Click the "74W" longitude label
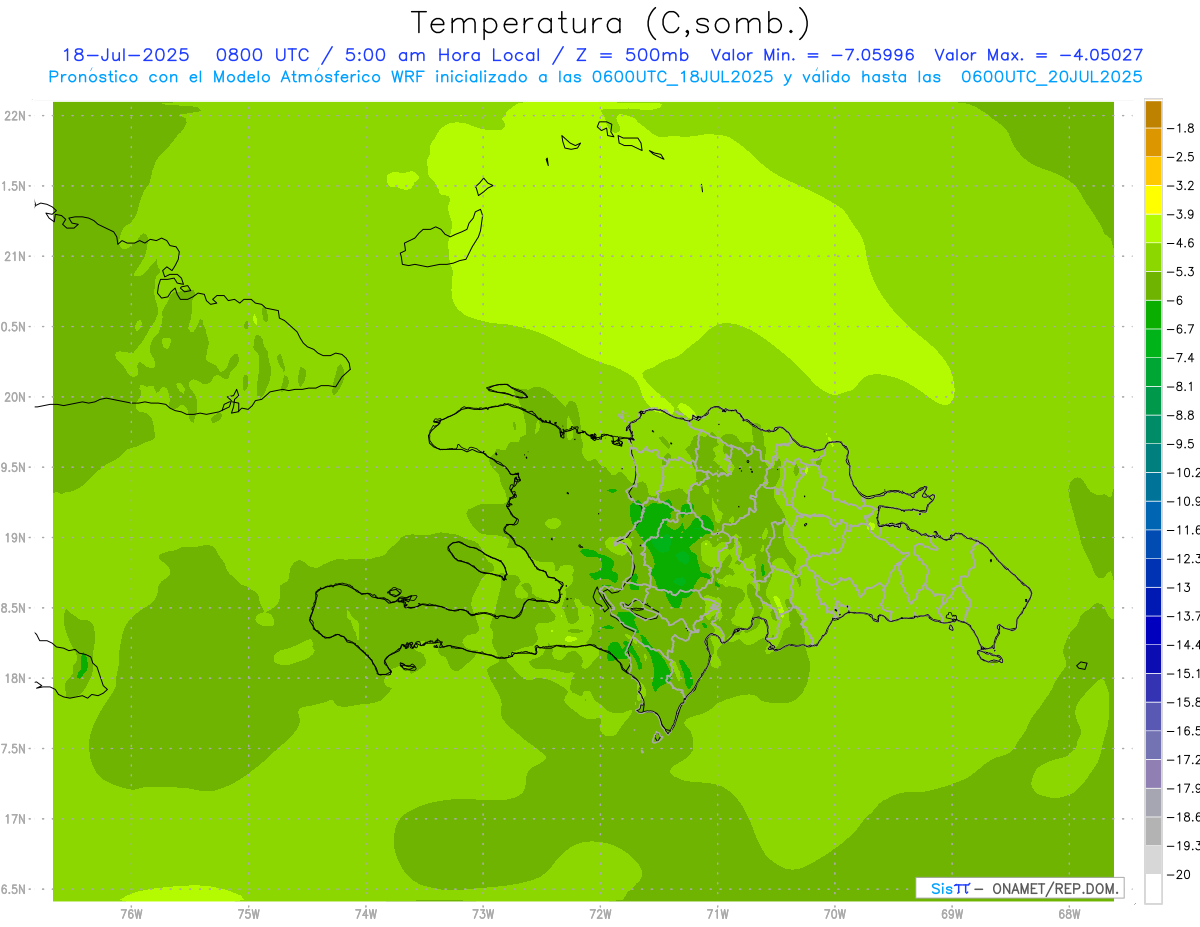Screen dimensions: 1200x927 click(366, 914)
